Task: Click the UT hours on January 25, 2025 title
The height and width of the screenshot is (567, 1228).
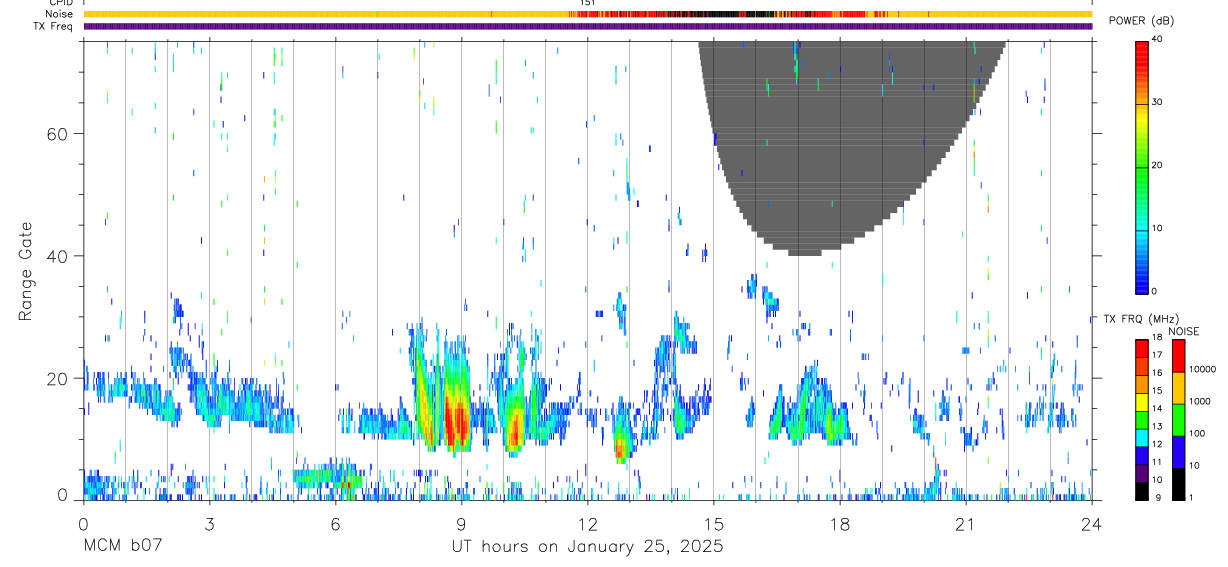Action: click(586, 547)
